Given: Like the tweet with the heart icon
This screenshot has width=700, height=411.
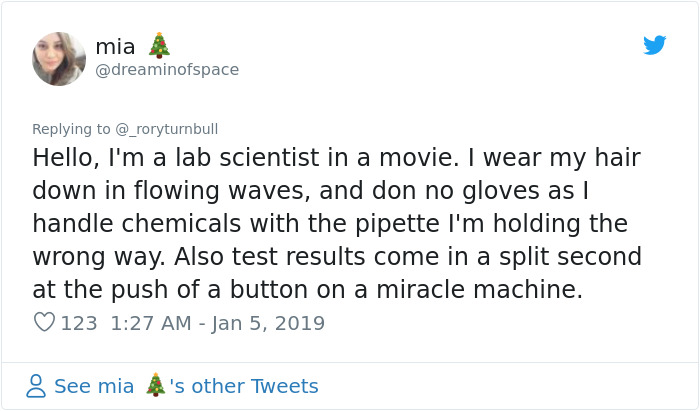Looking at the screenshot, I should (44, 323).
